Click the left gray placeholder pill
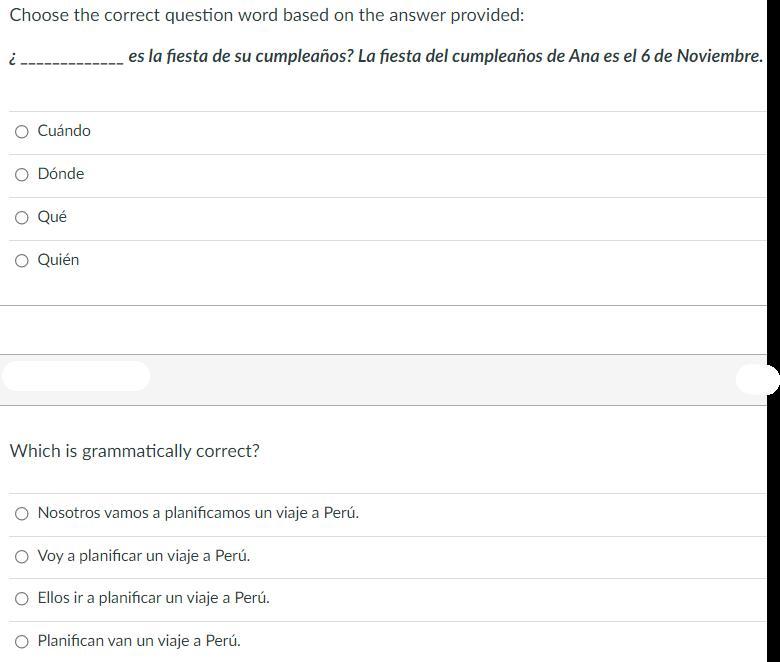The image size is (780, 662). click(76, 376)
